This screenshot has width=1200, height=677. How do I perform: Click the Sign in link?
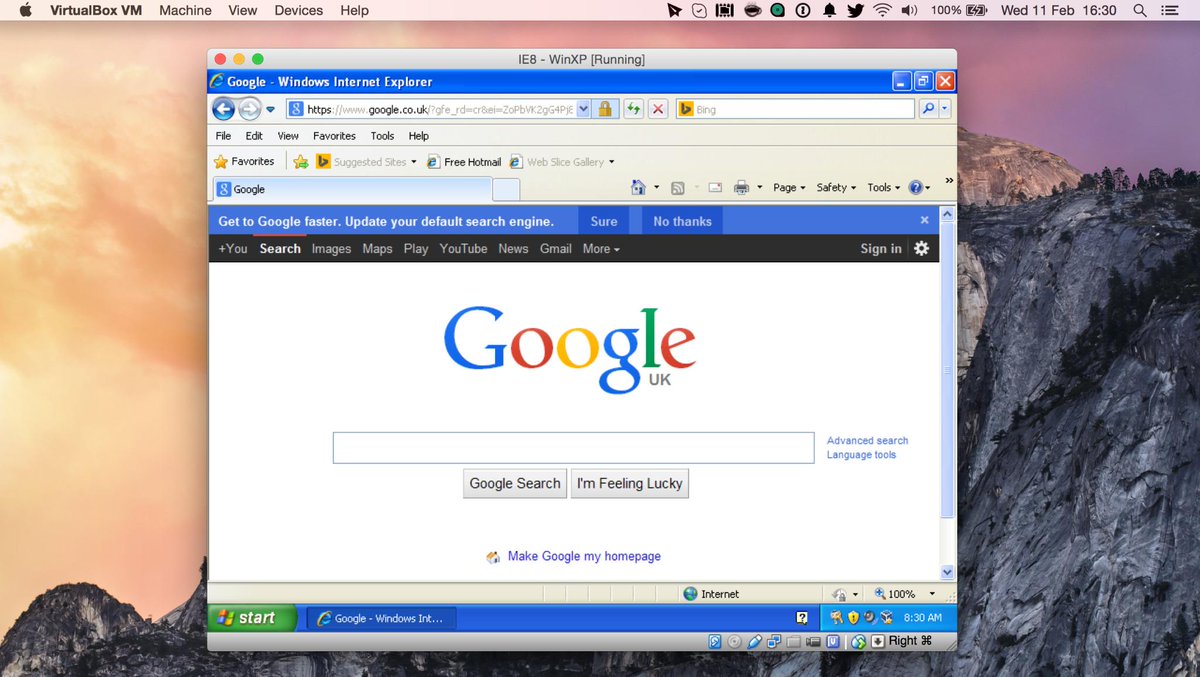click(x=881, y=249)
